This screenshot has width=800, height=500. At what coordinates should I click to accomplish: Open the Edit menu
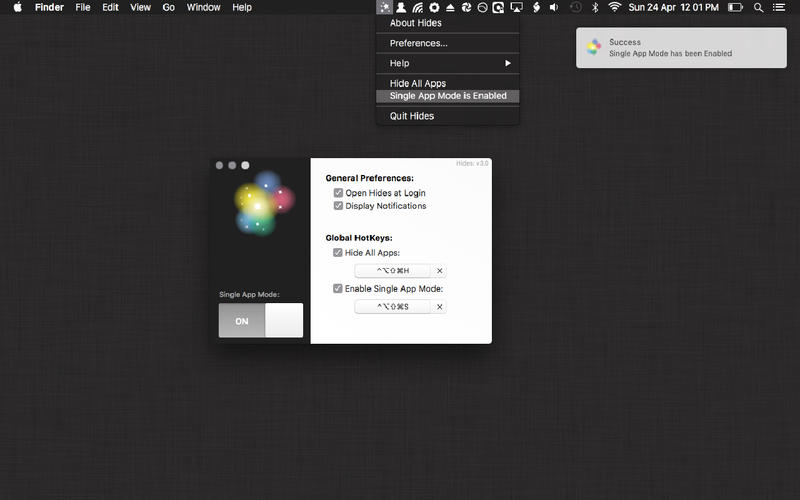pos(110,7)
